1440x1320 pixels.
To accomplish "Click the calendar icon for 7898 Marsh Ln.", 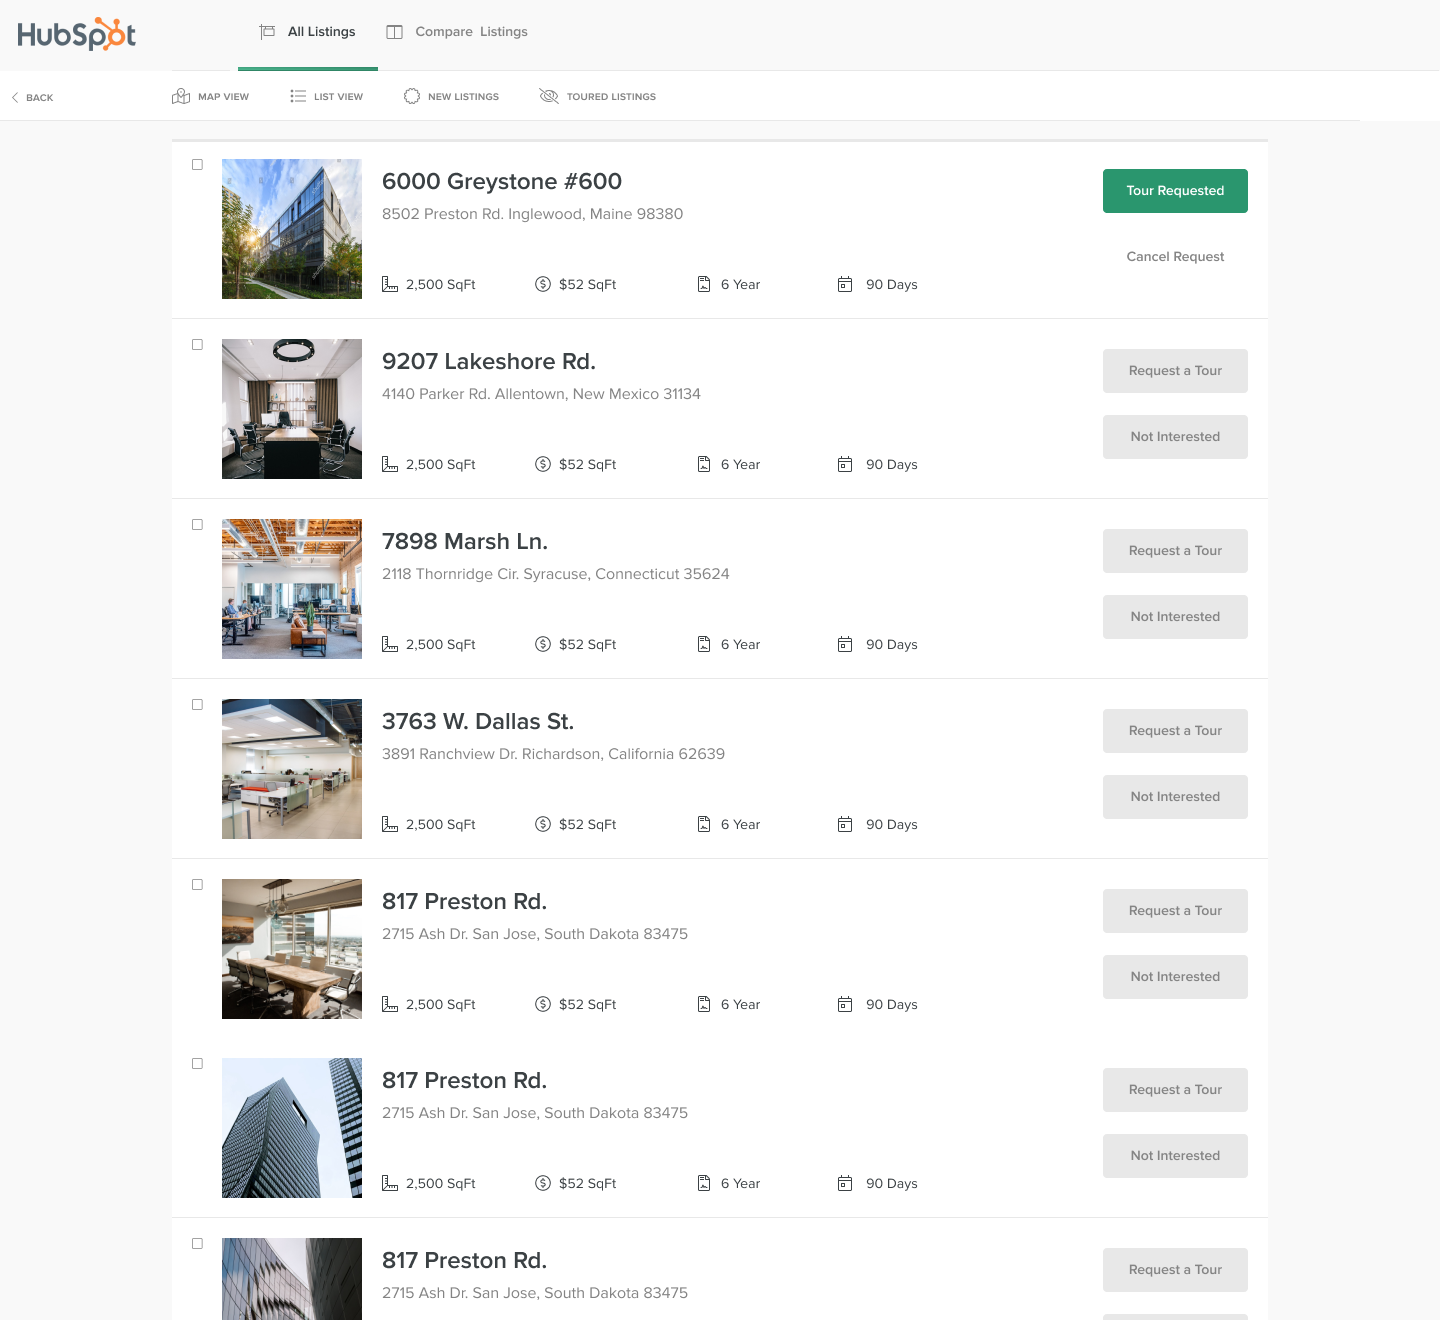I will [x=845, y=644].
